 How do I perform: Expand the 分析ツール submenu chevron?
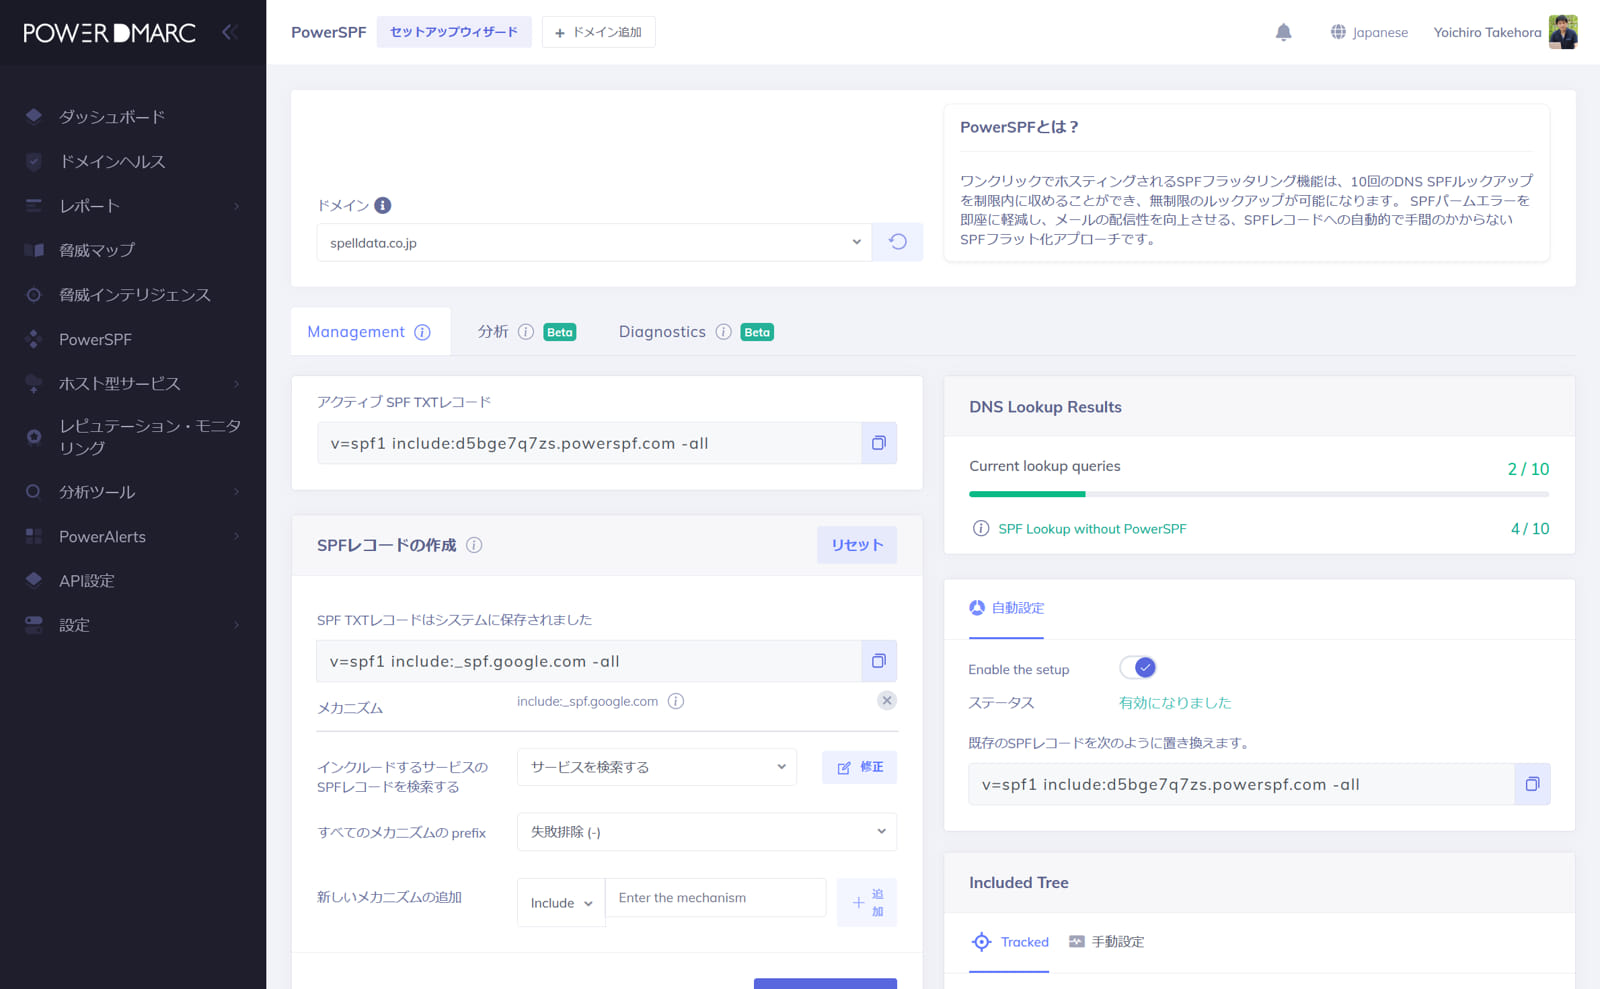point(237,492)
